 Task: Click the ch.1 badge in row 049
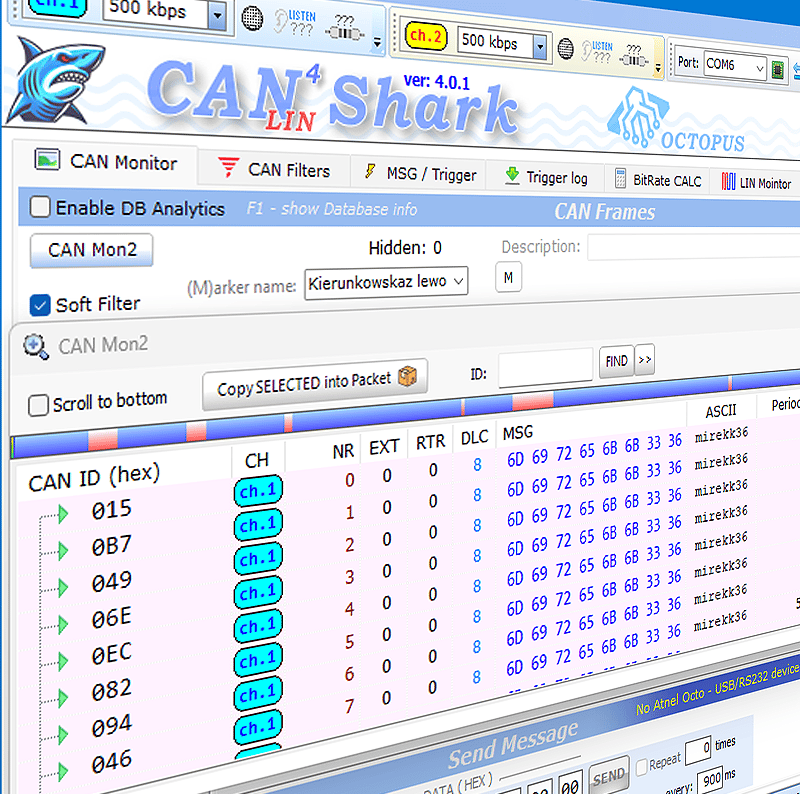point(258,559)
